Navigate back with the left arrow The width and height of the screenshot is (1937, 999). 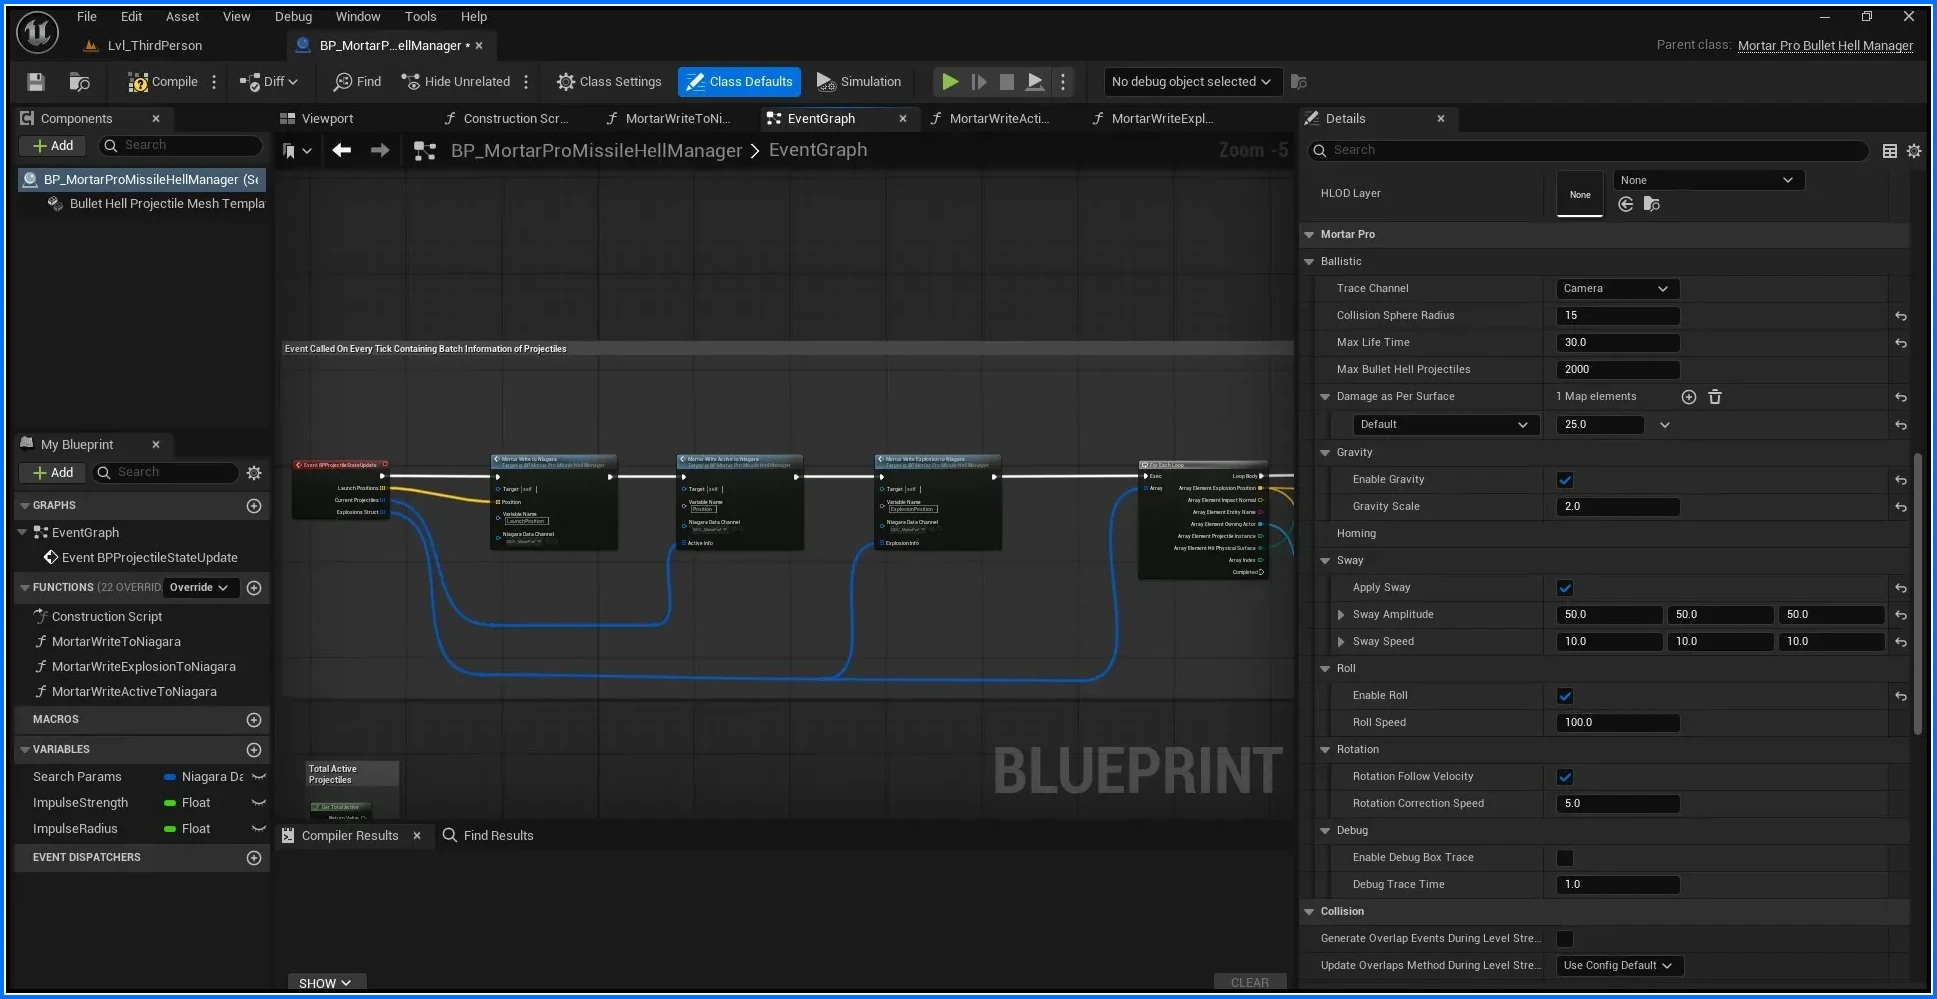pos(342,150)
